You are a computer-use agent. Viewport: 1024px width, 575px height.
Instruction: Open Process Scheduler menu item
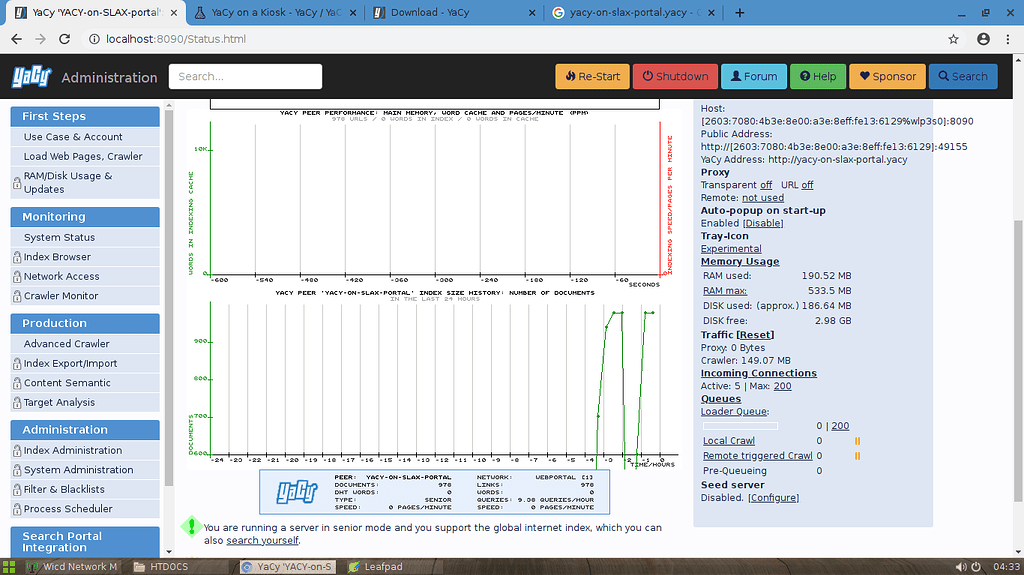(x=85, y=509)
